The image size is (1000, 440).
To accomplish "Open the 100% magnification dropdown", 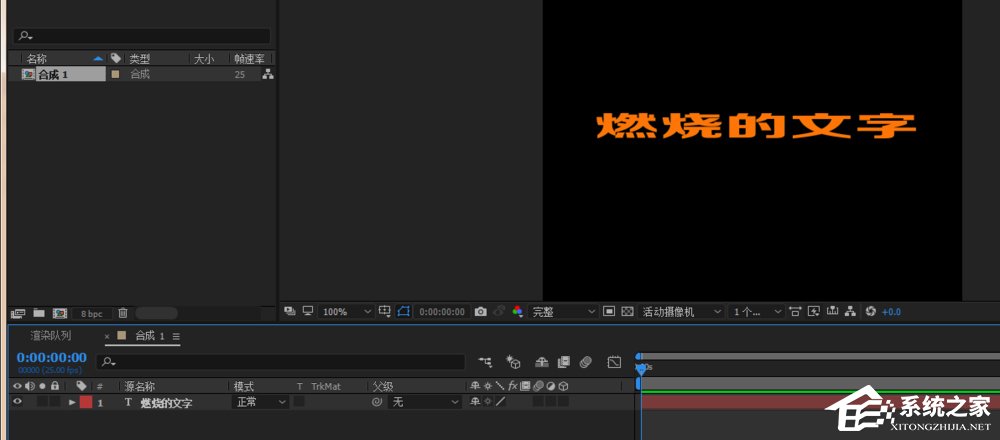I will point(347,312).
